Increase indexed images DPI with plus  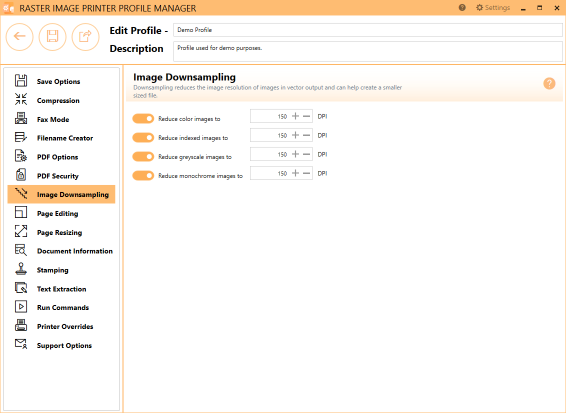pyautogui.click(x=295, y=135)
